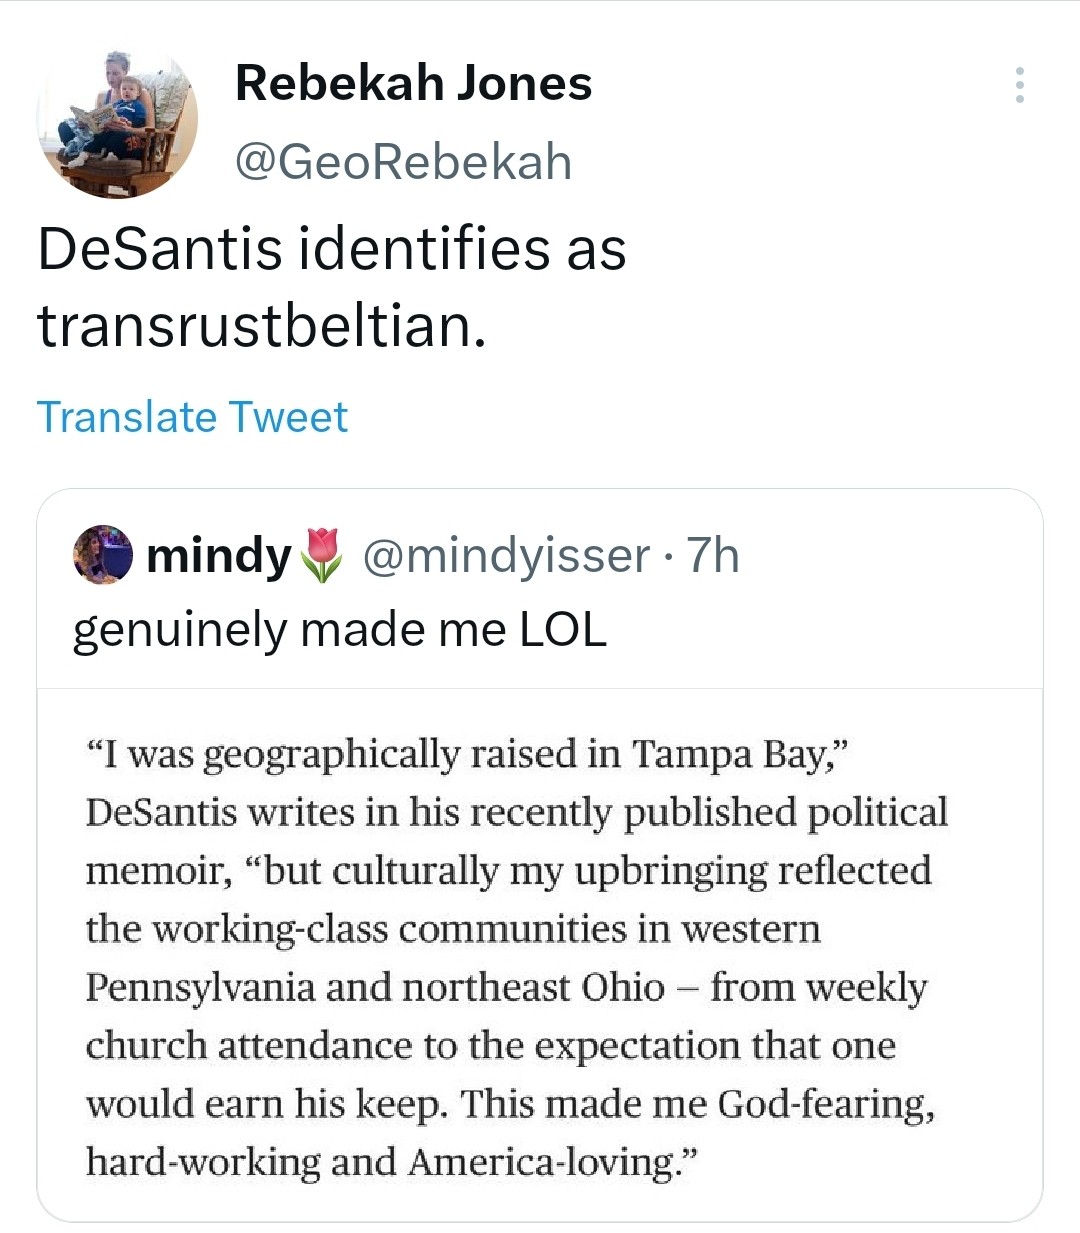The width and height of the screenshot is (1080, 1233).
Task: Tap mindy's small avatar in quoted tweet
Action: [103, 554]
